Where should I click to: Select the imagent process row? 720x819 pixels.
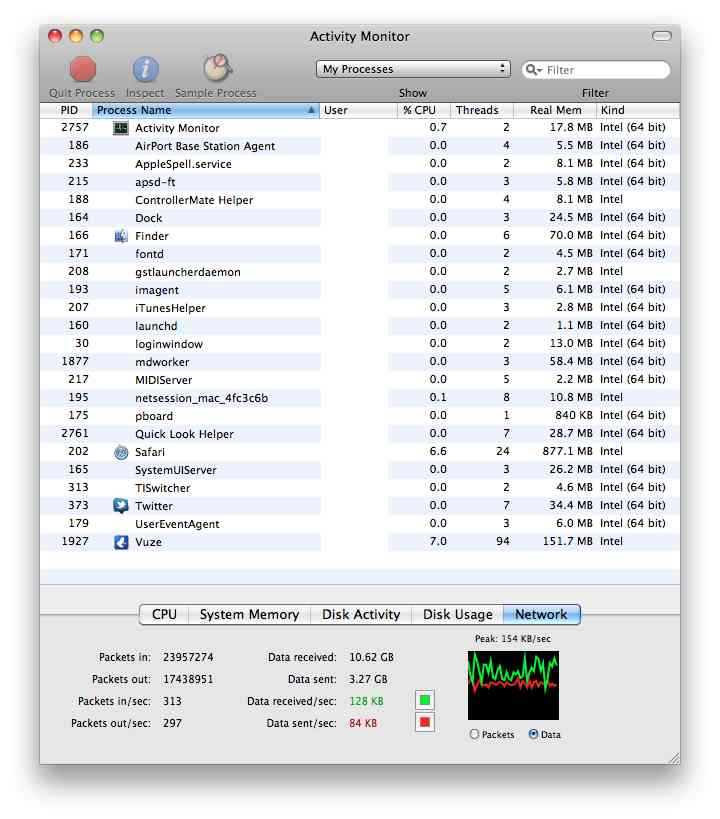coord(360,290)
